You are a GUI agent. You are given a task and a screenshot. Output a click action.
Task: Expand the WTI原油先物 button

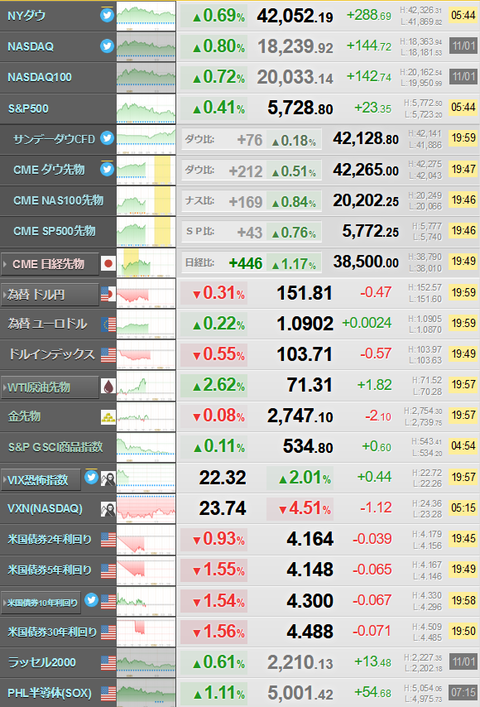50,387
